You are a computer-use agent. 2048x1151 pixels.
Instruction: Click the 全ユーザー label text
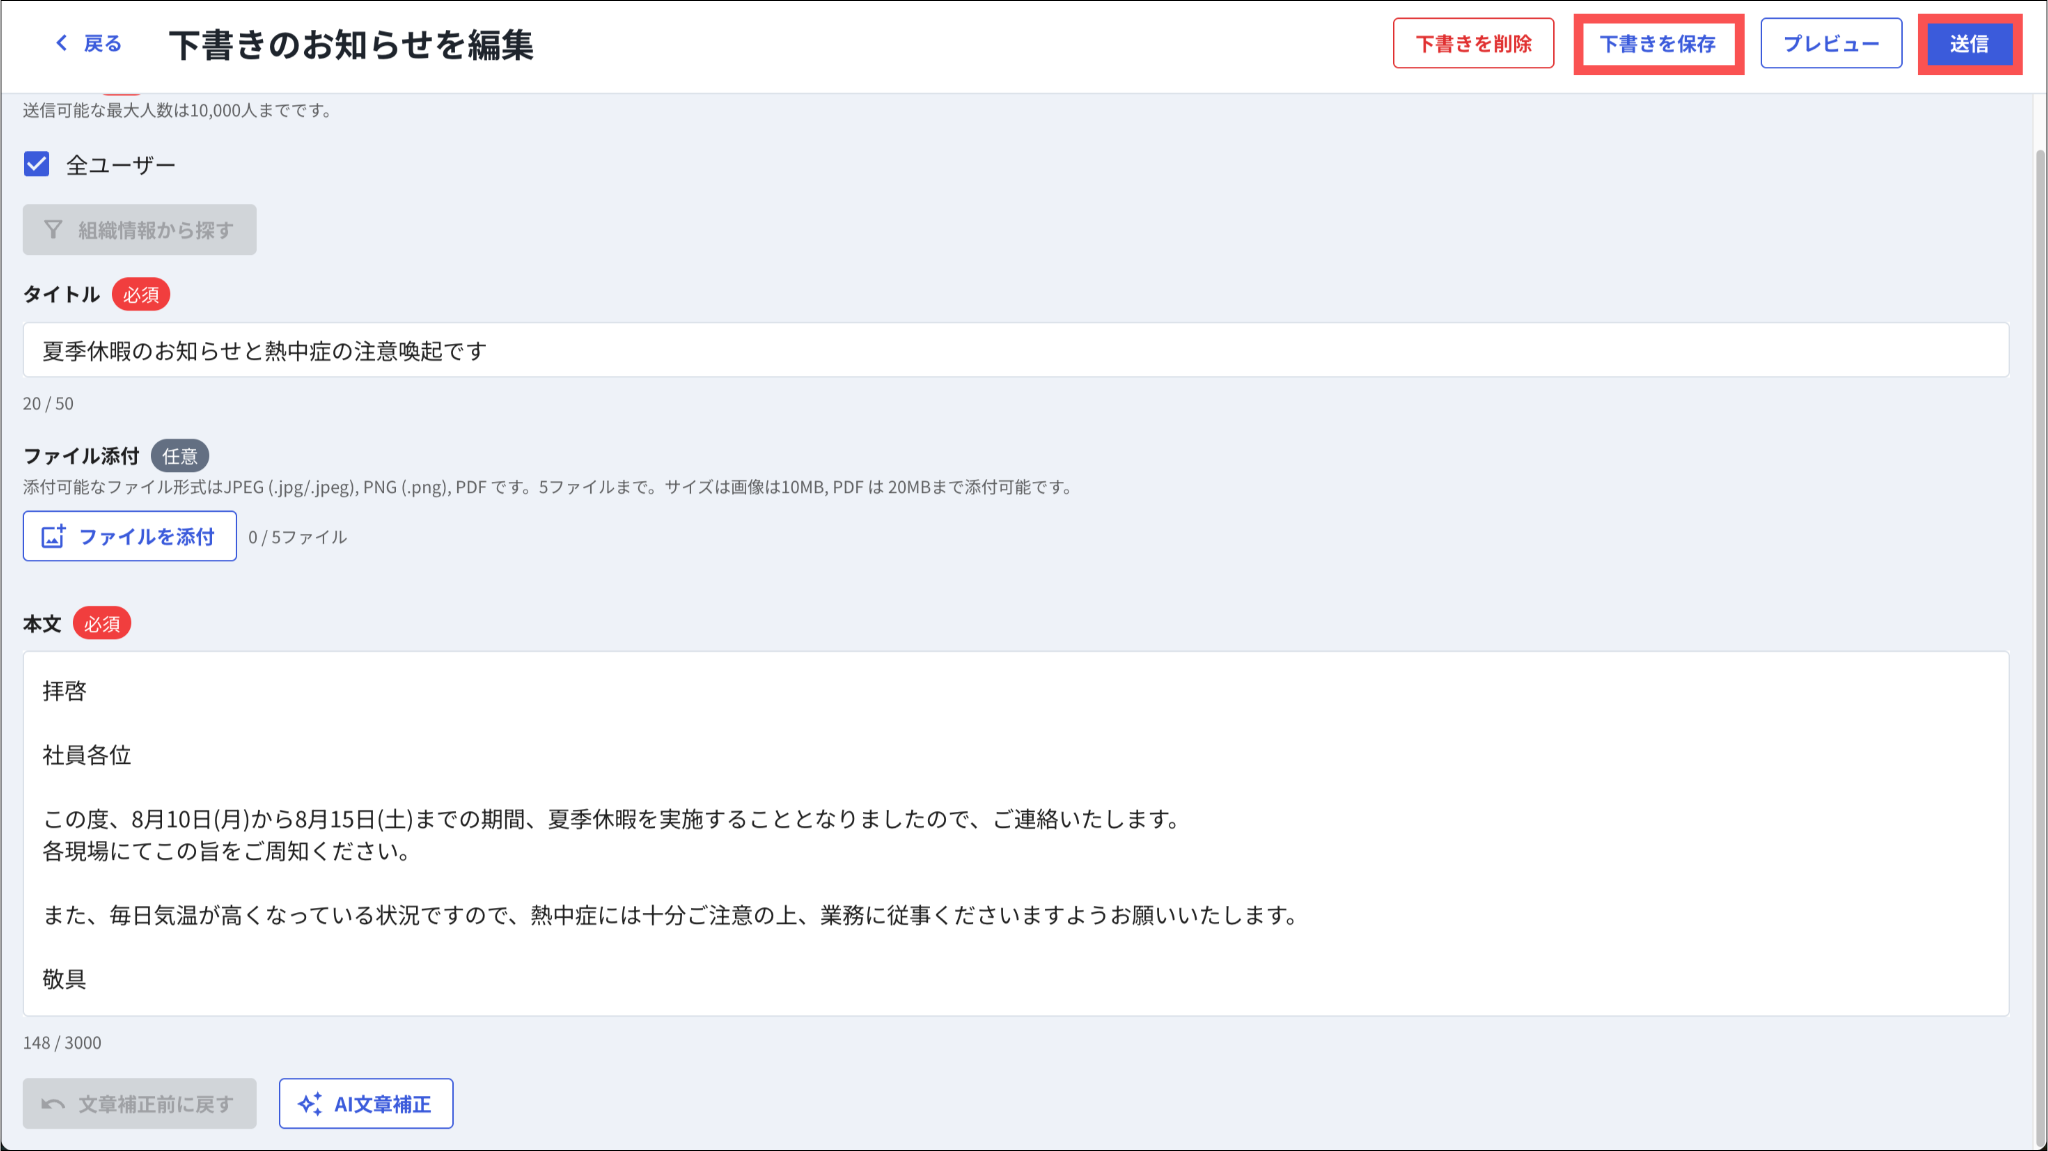pyautogui.click(x=121, y=165)
